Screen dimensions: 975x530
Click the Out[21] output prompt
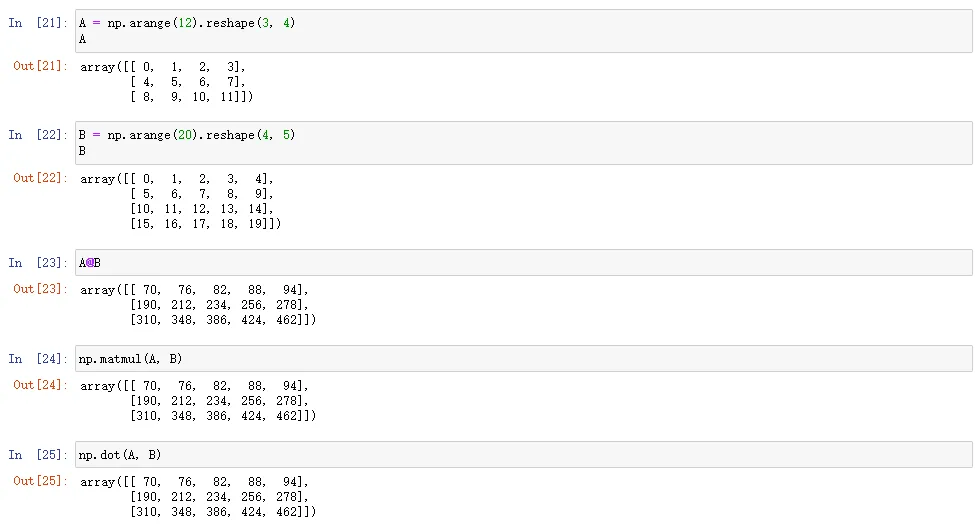point(40,66)
